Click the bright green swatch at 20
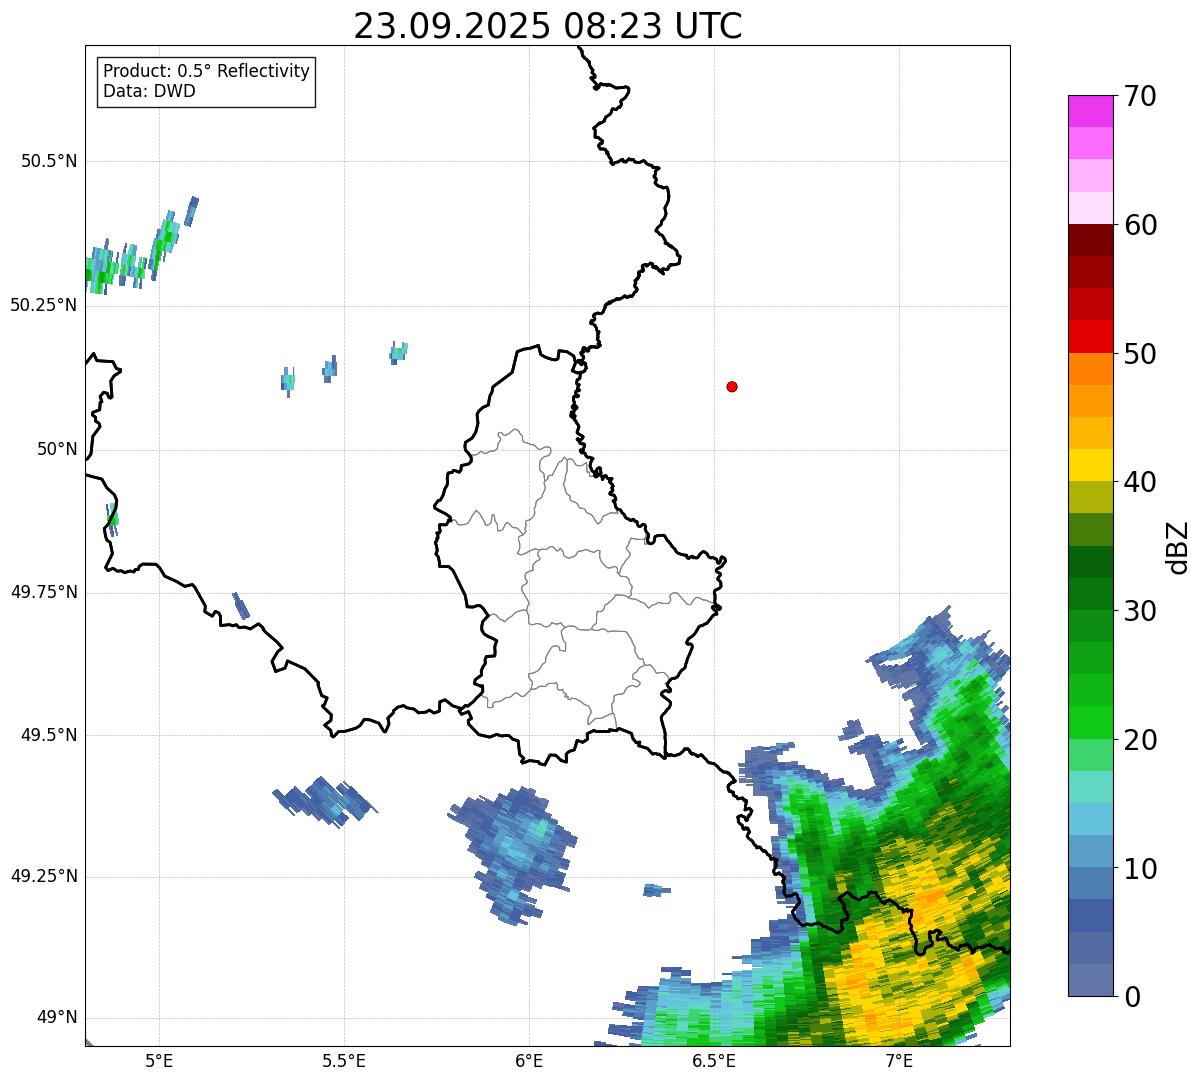This screenshot has height=1081, width=1202. pyautogui.click(x=1089, y=722)
